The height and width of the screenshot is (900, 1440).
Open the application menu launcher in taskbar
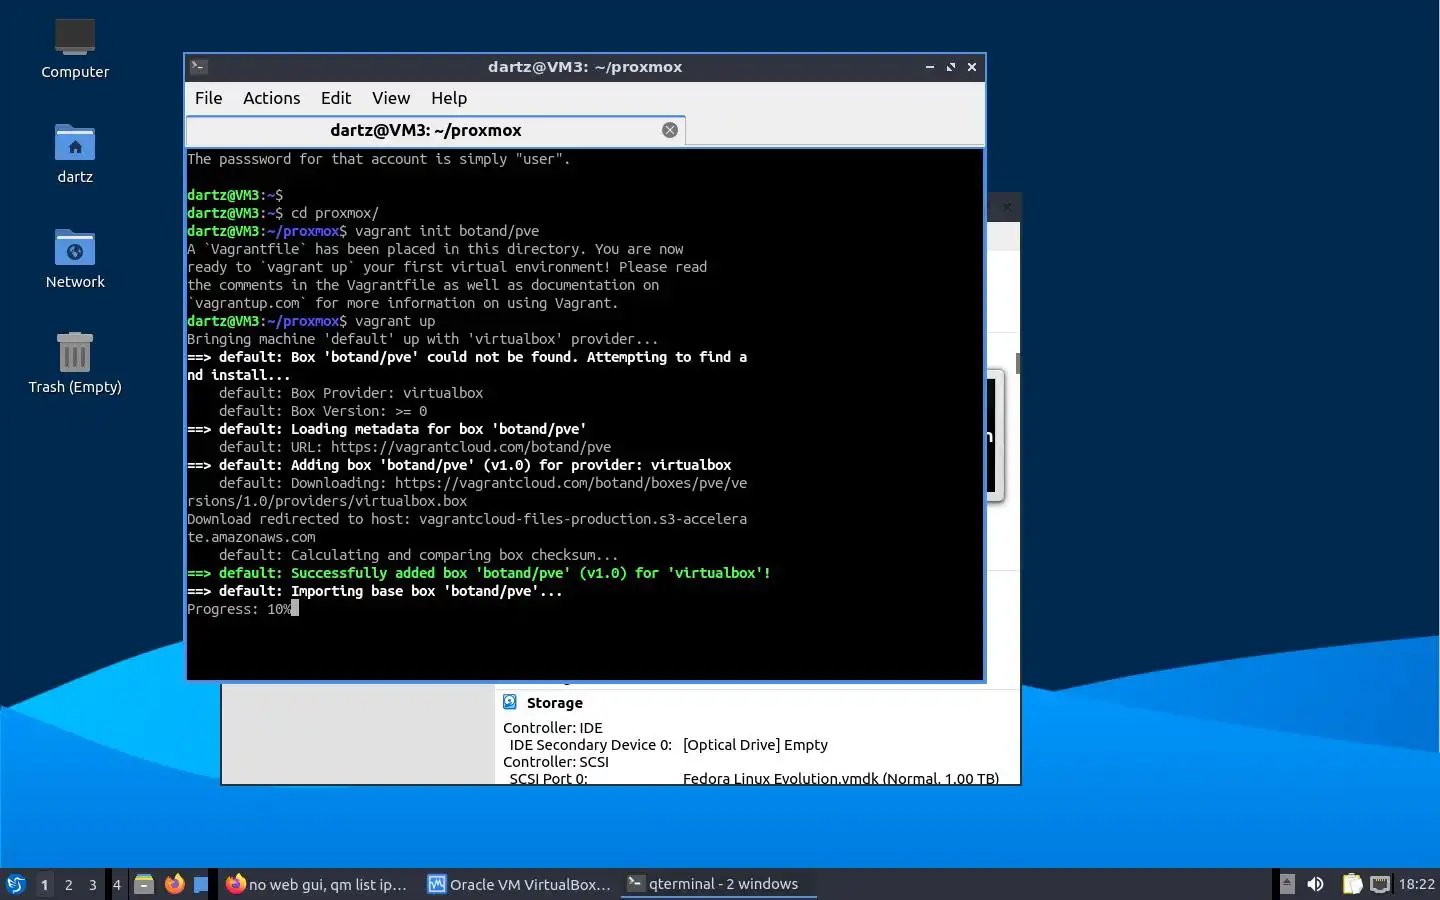tap(16, 884)
